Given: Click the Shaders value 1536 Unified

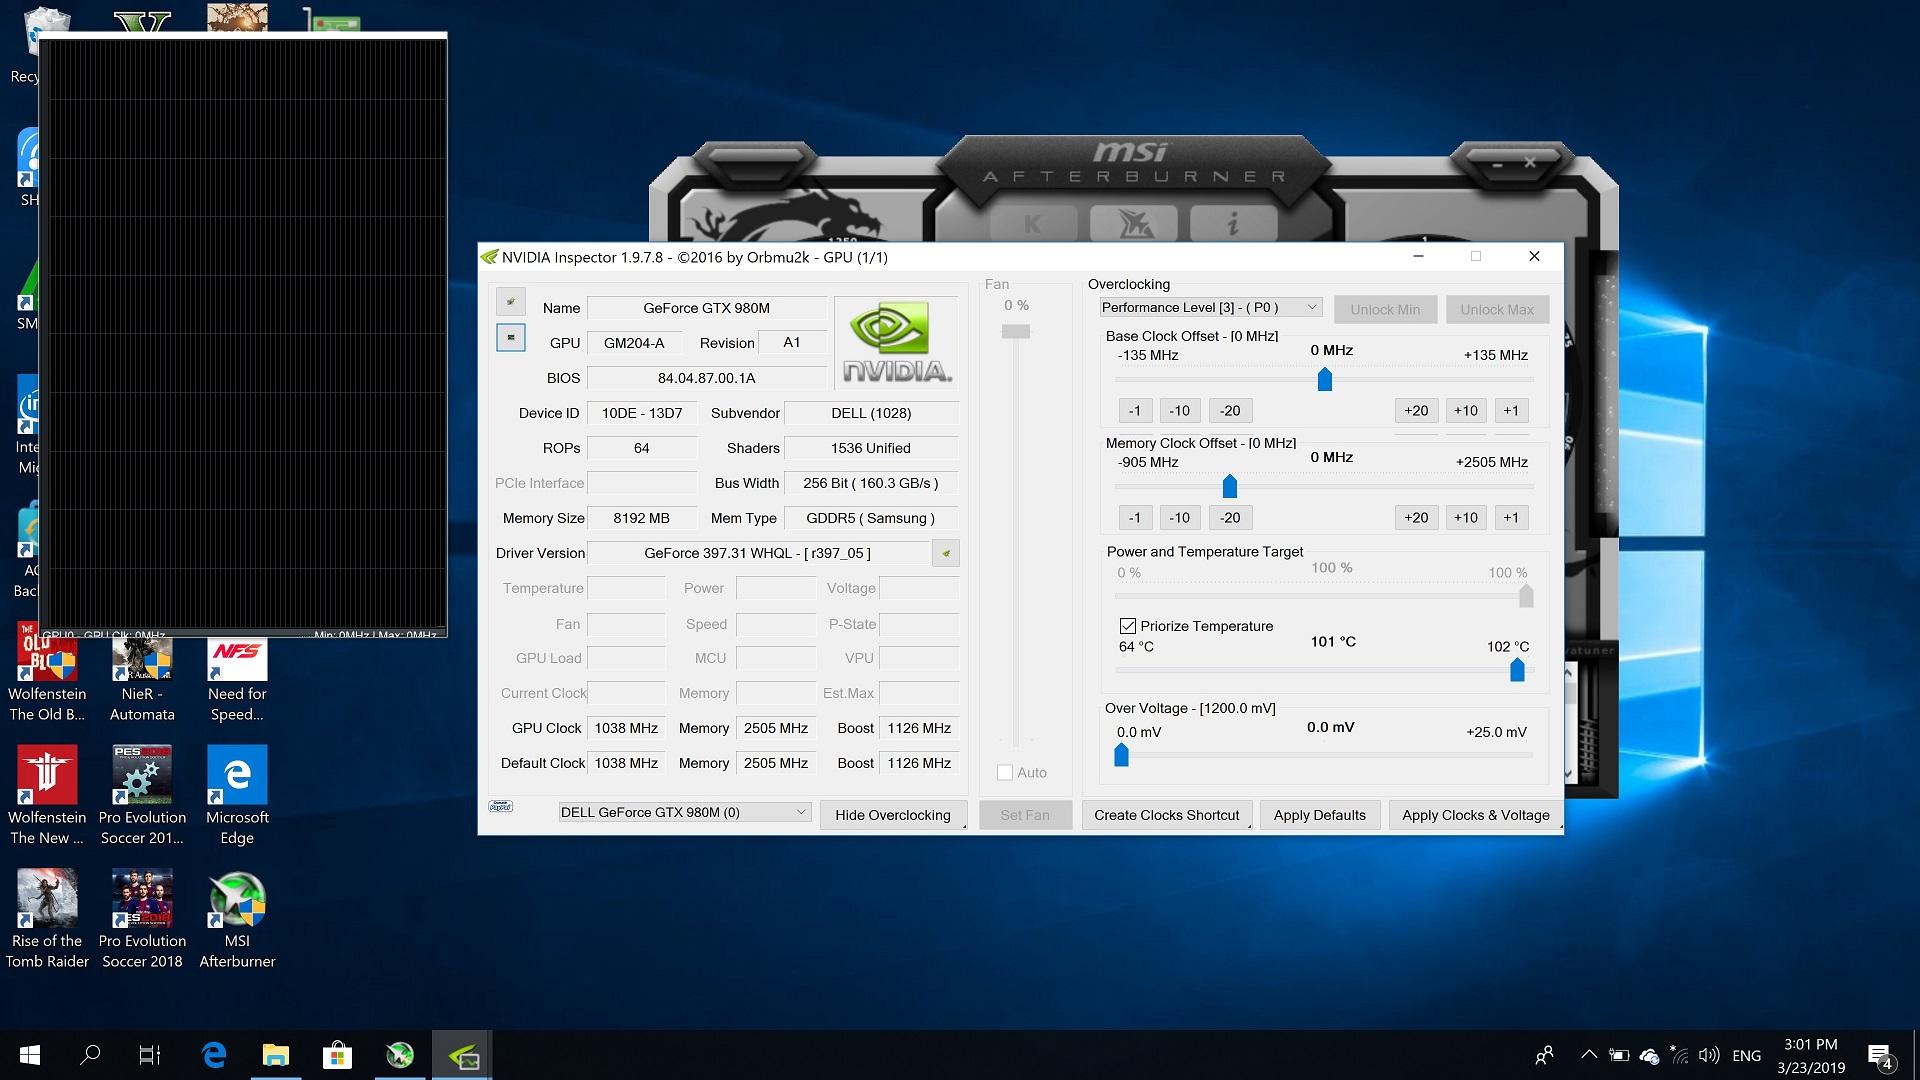Looking at the screenshot, I should [871, 448].
